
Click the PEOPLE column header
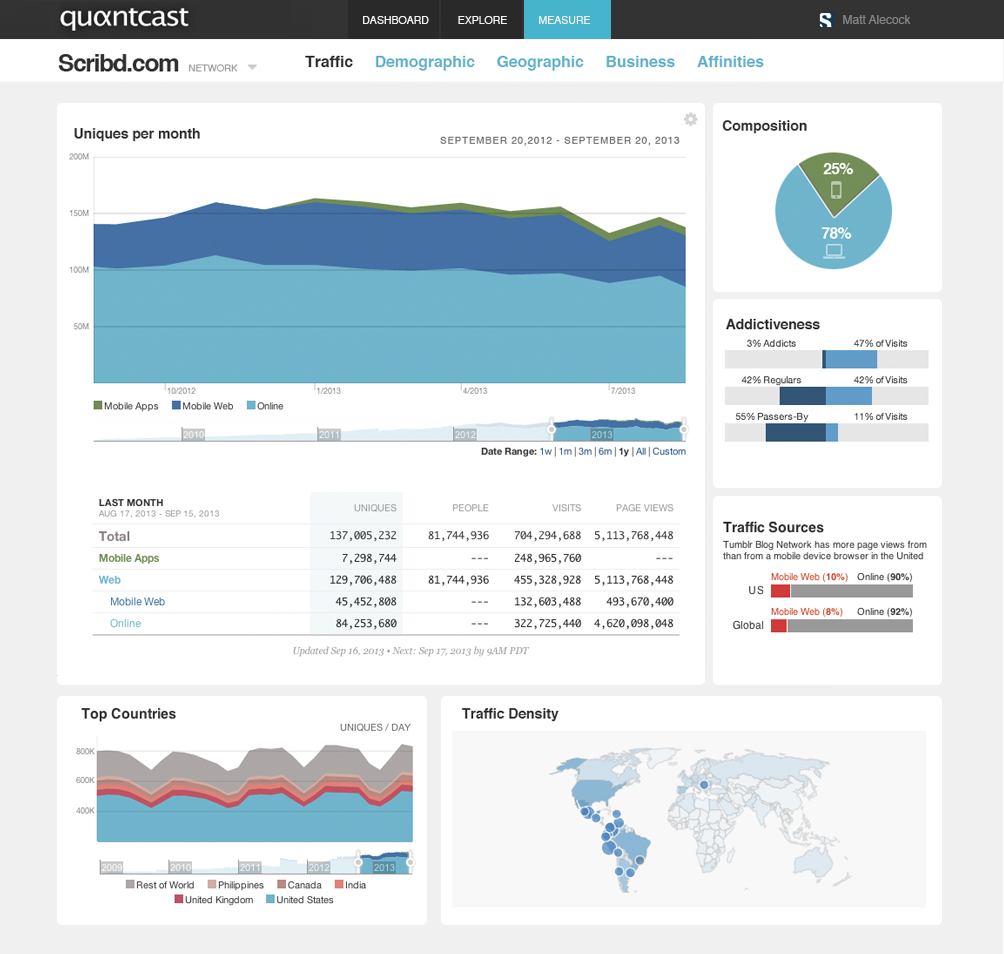(x=470, y=508)
